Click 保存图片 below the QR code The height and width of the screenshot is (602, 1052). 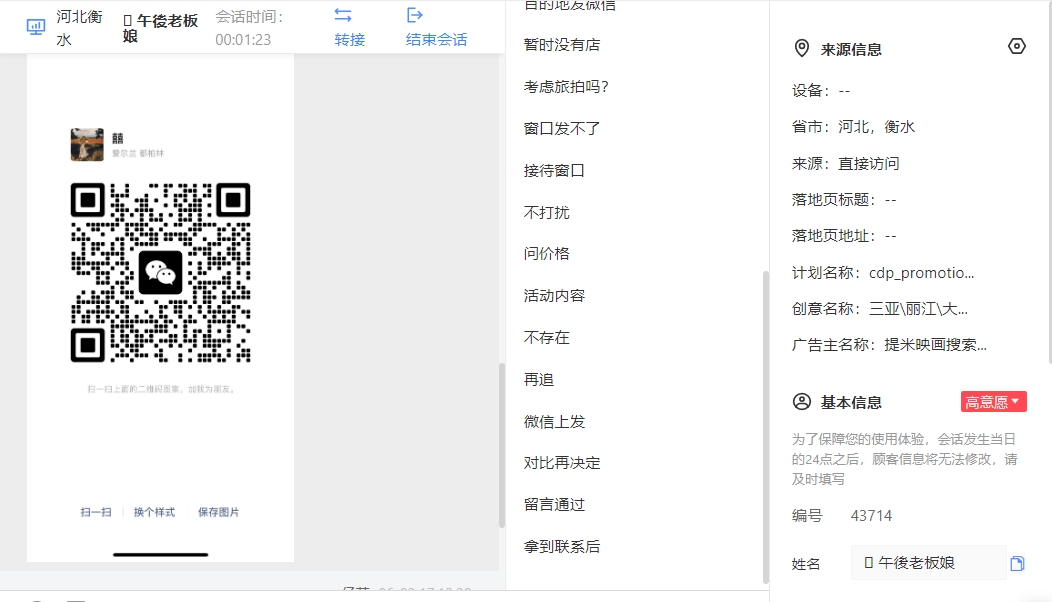218,512
